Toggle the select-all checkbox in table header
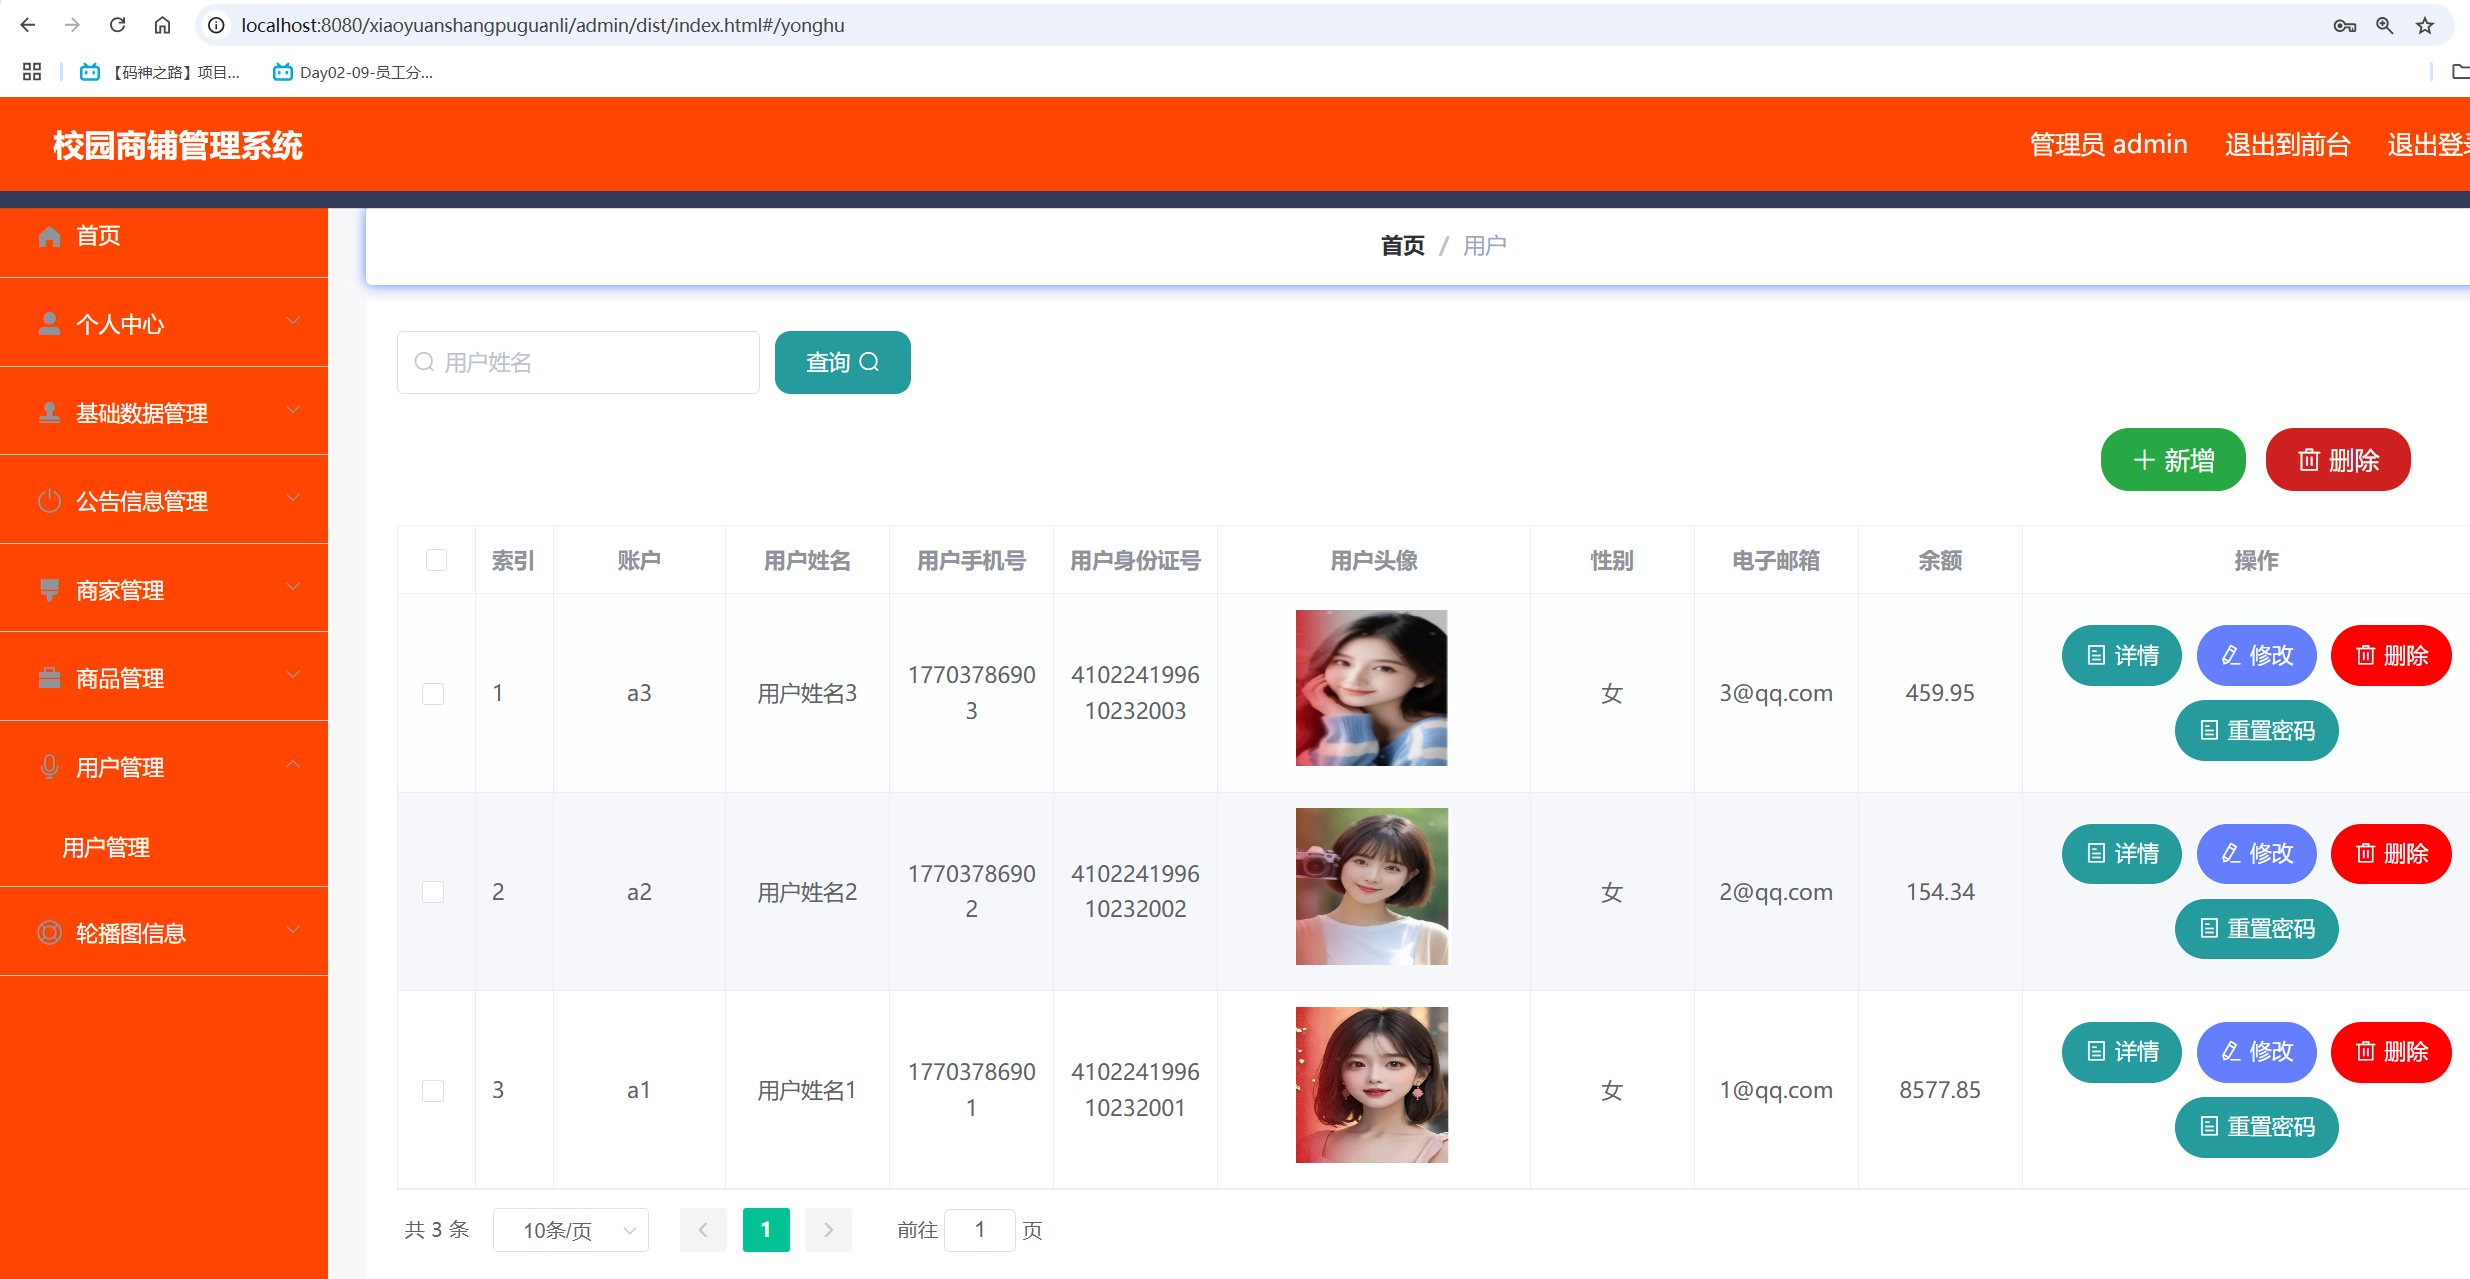 coord(436,561)
